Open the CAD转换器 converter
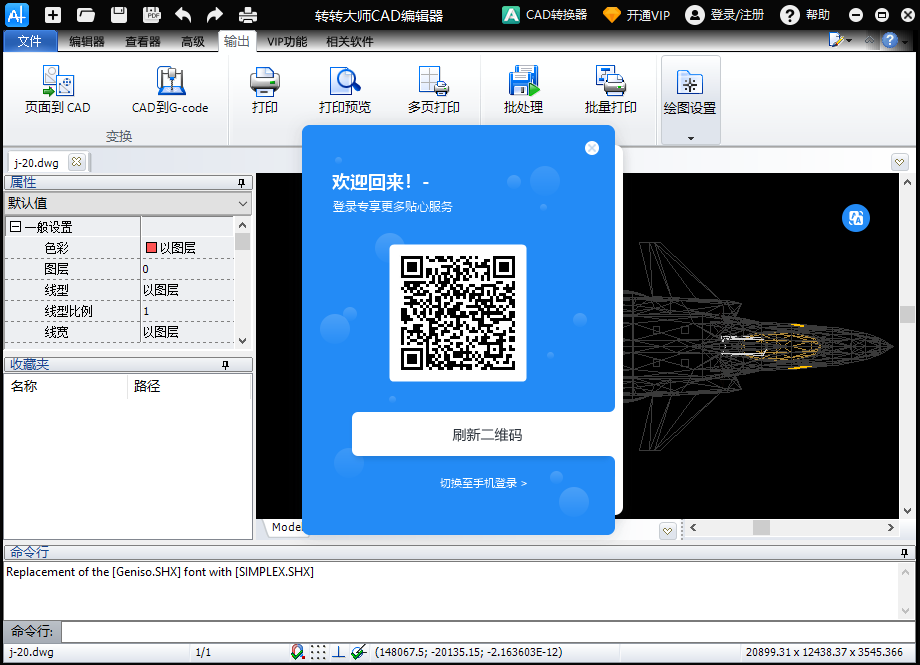The height and width of the screenshot is (665, 920). [x=545, y=15]
